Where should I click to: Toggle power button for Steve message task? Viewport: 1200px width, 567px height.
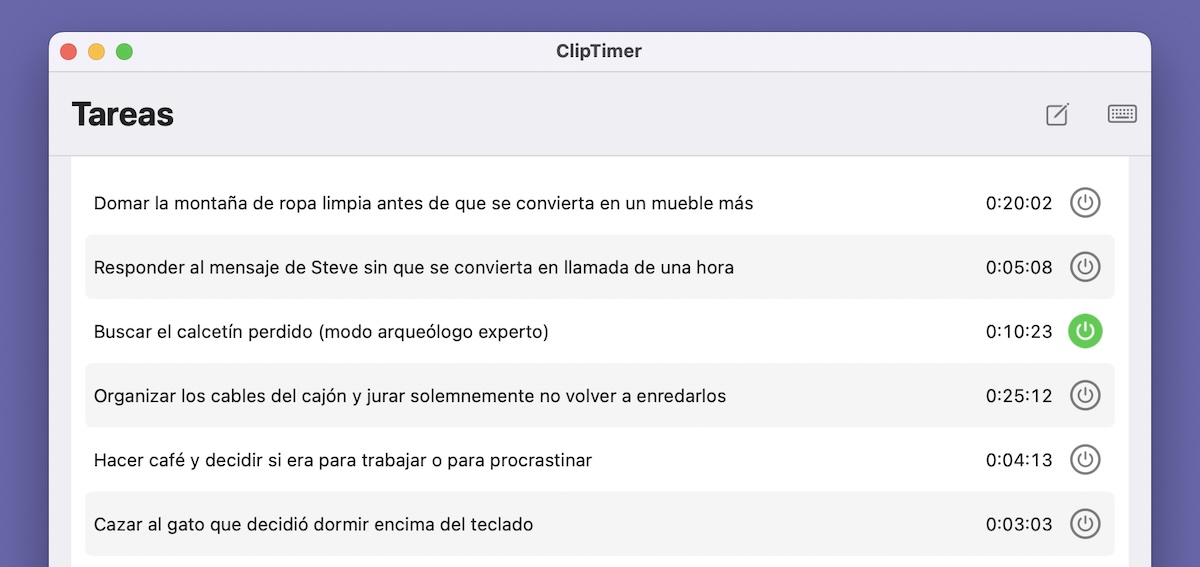(1085, 267)
